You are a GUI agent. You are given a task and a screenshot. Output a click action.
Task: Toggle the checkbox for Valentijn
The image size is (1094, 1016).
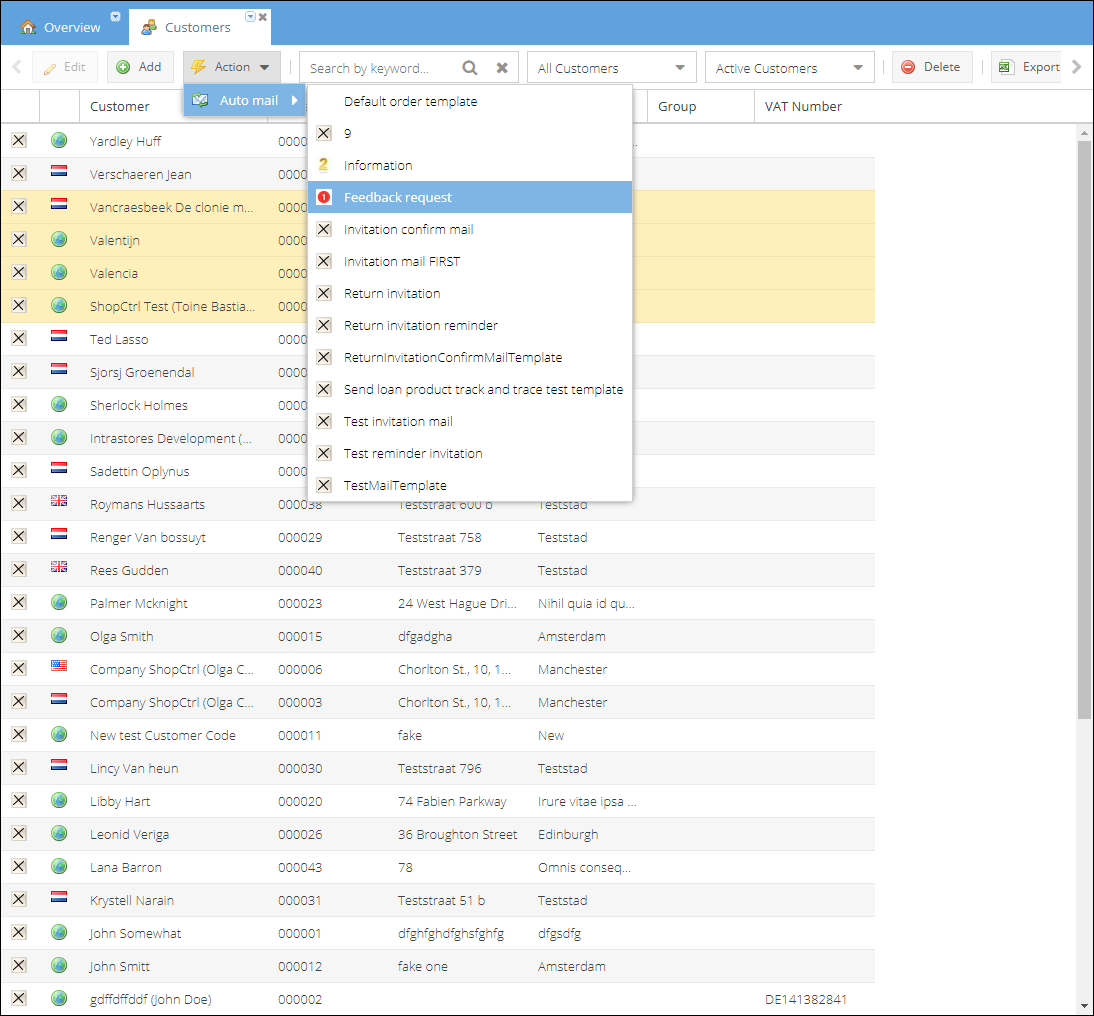(19, 240)
